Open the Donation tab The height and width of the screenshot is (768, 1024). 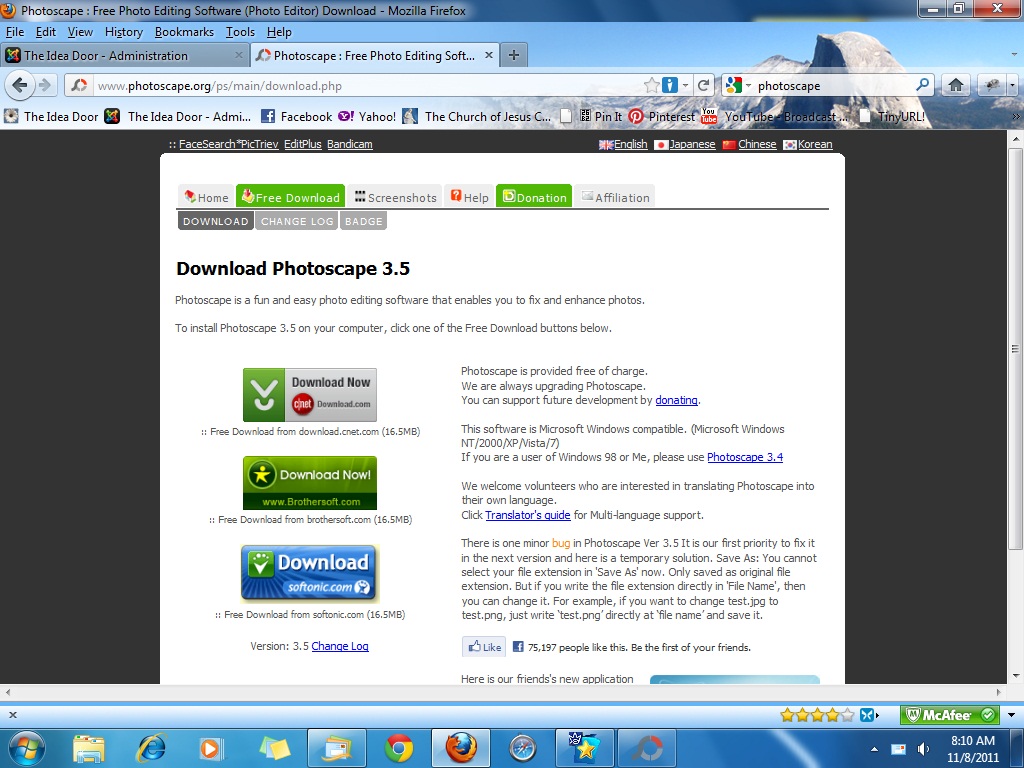[x=534, y=197]
